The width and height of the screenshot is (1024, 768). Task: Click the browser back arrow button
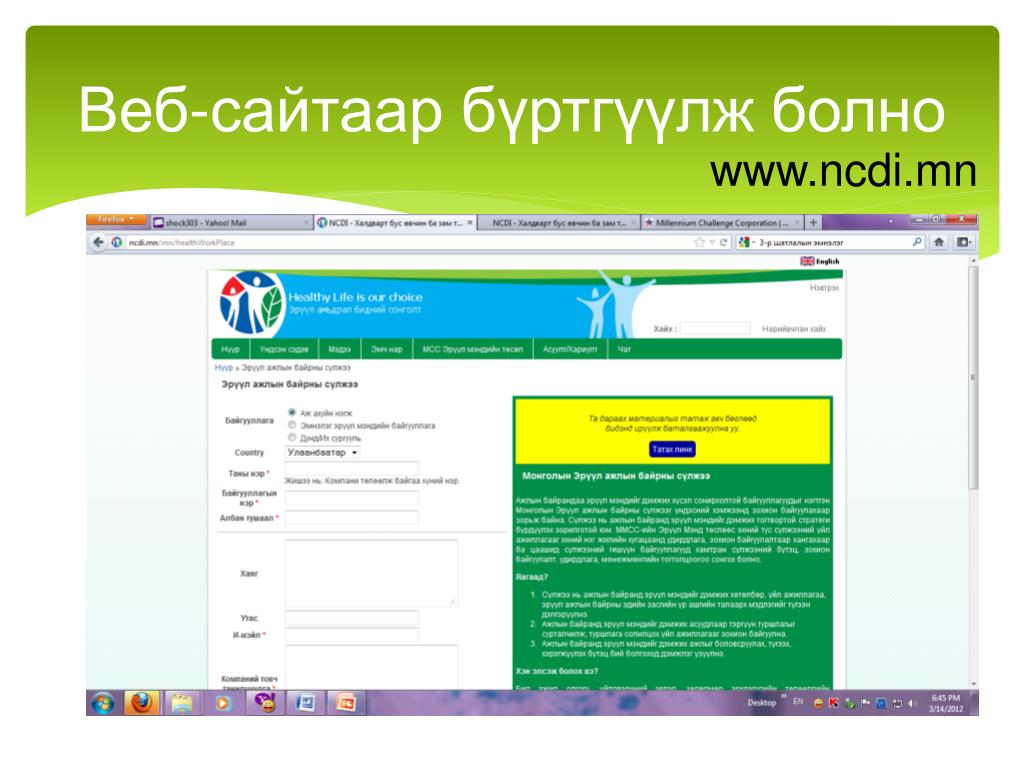coord(98,242)
